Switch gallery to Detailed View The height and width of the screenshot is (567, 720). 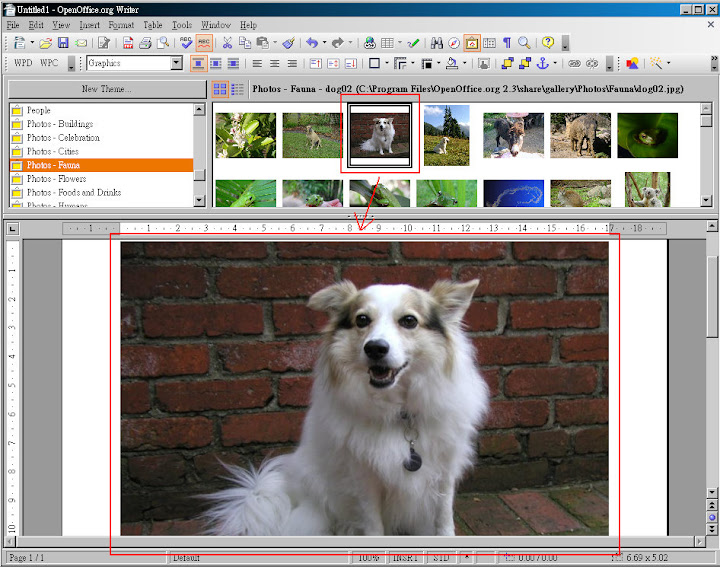pos(237,89)
